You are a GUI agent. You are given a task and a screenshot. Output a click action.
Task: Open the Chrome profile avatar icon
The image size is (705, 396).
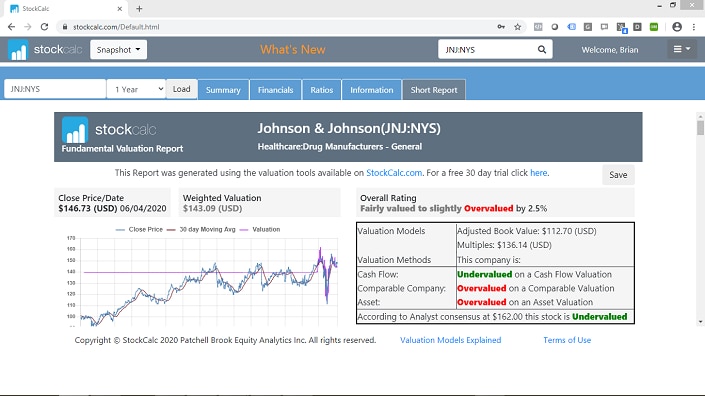click(x=677, y=27)
